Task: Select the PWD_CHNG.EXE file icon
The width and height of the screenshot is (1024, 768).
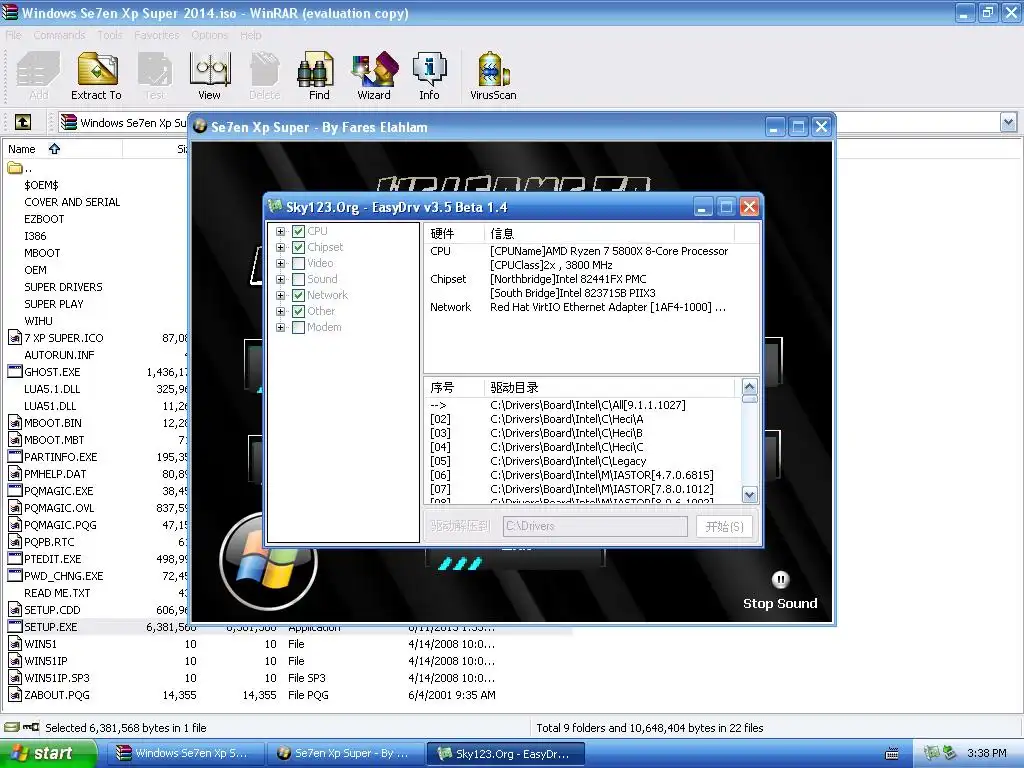Action: (x=15, y=575)
